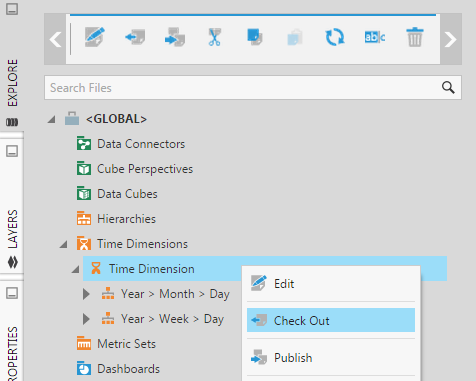This screenshot has width=476, height=381.
Task: Toggle the Layers panel pin box
Action: [x=12, y=151]
